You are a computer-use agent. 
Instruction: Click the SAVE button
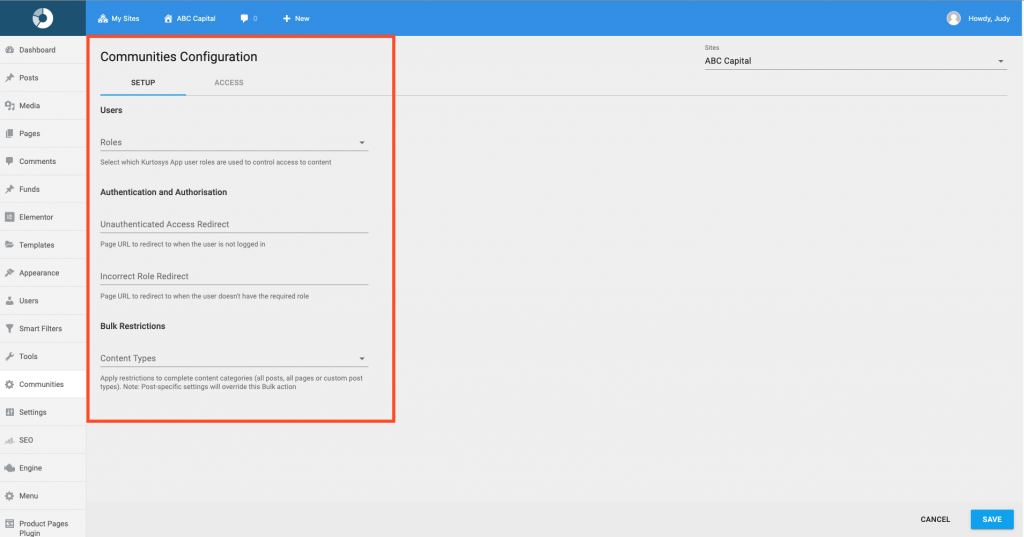coord(992,519)
